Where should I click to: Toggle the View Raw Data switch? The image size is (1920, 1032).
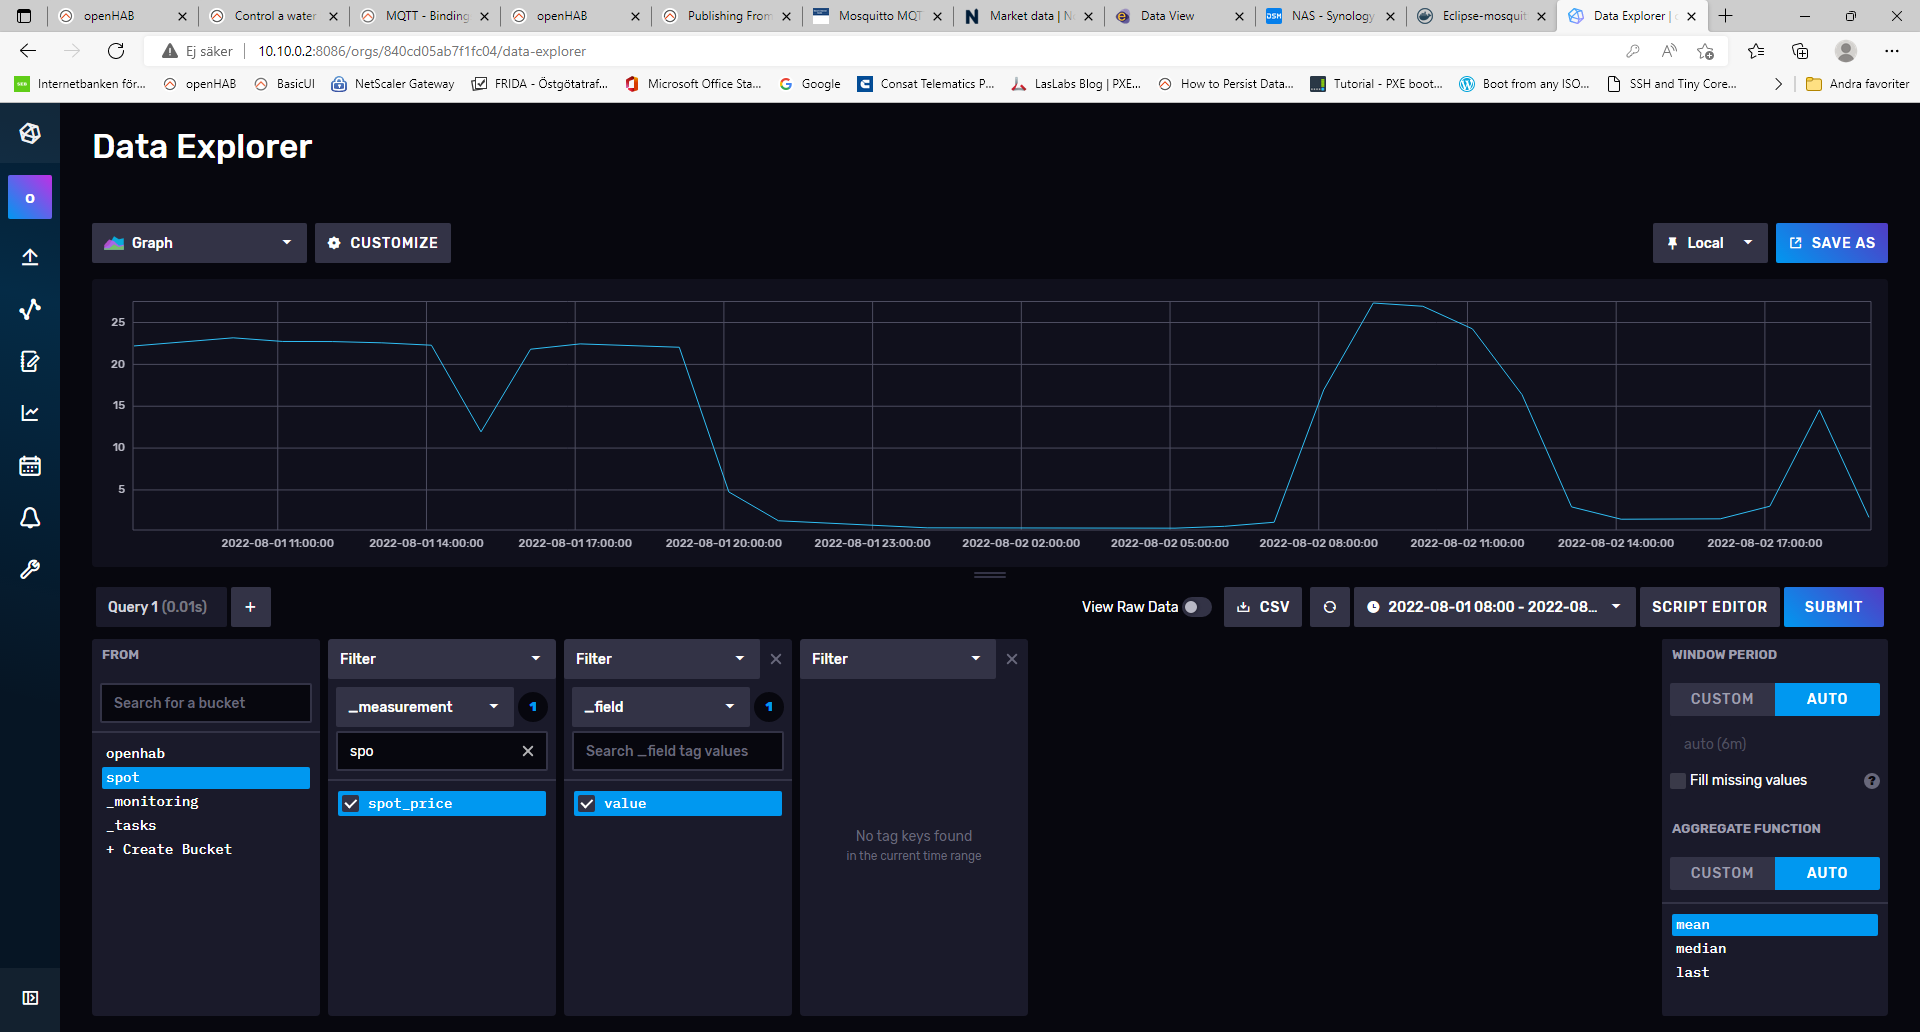click(x=1196, y=607)
